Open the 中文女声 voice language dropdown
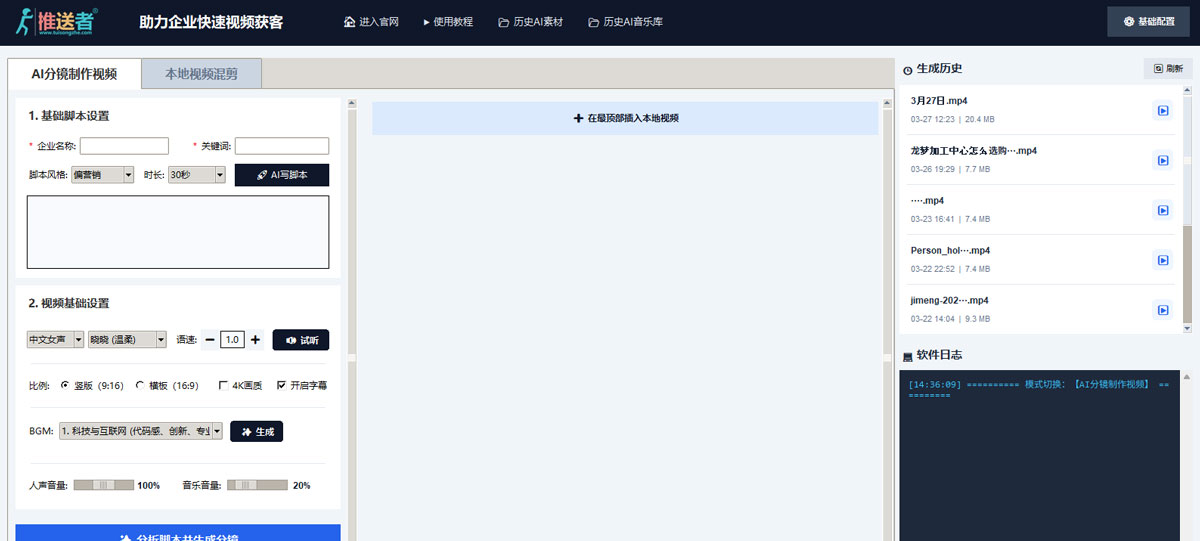This screenshot has height=541, width=1200. pyautogui.click(x=55, y=340)
